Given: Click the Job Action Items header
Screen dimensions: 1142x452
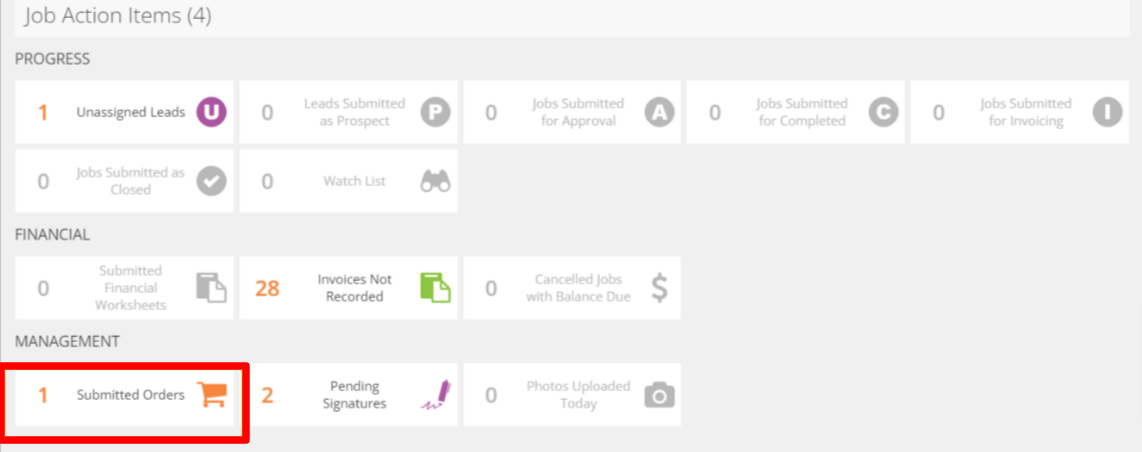Looking at the screenshot, I should pyautogui.click(x=118, y=16).
